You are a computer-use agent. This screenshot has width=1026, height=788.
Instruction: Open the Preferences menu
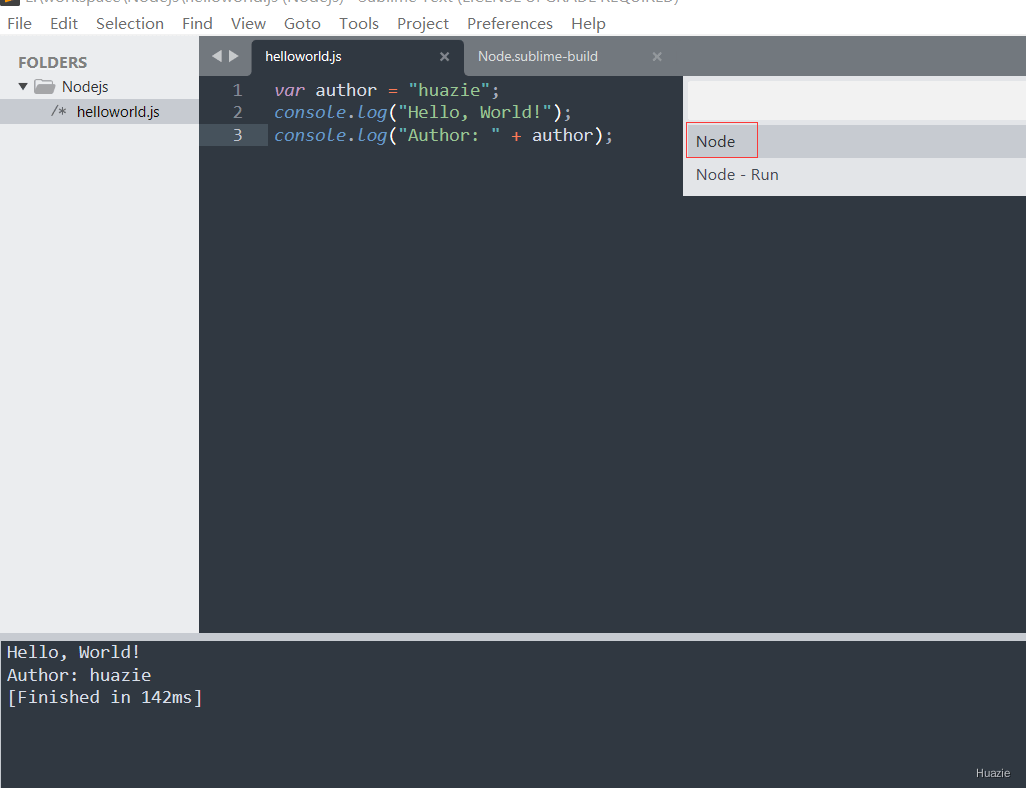tap(510, 23)
